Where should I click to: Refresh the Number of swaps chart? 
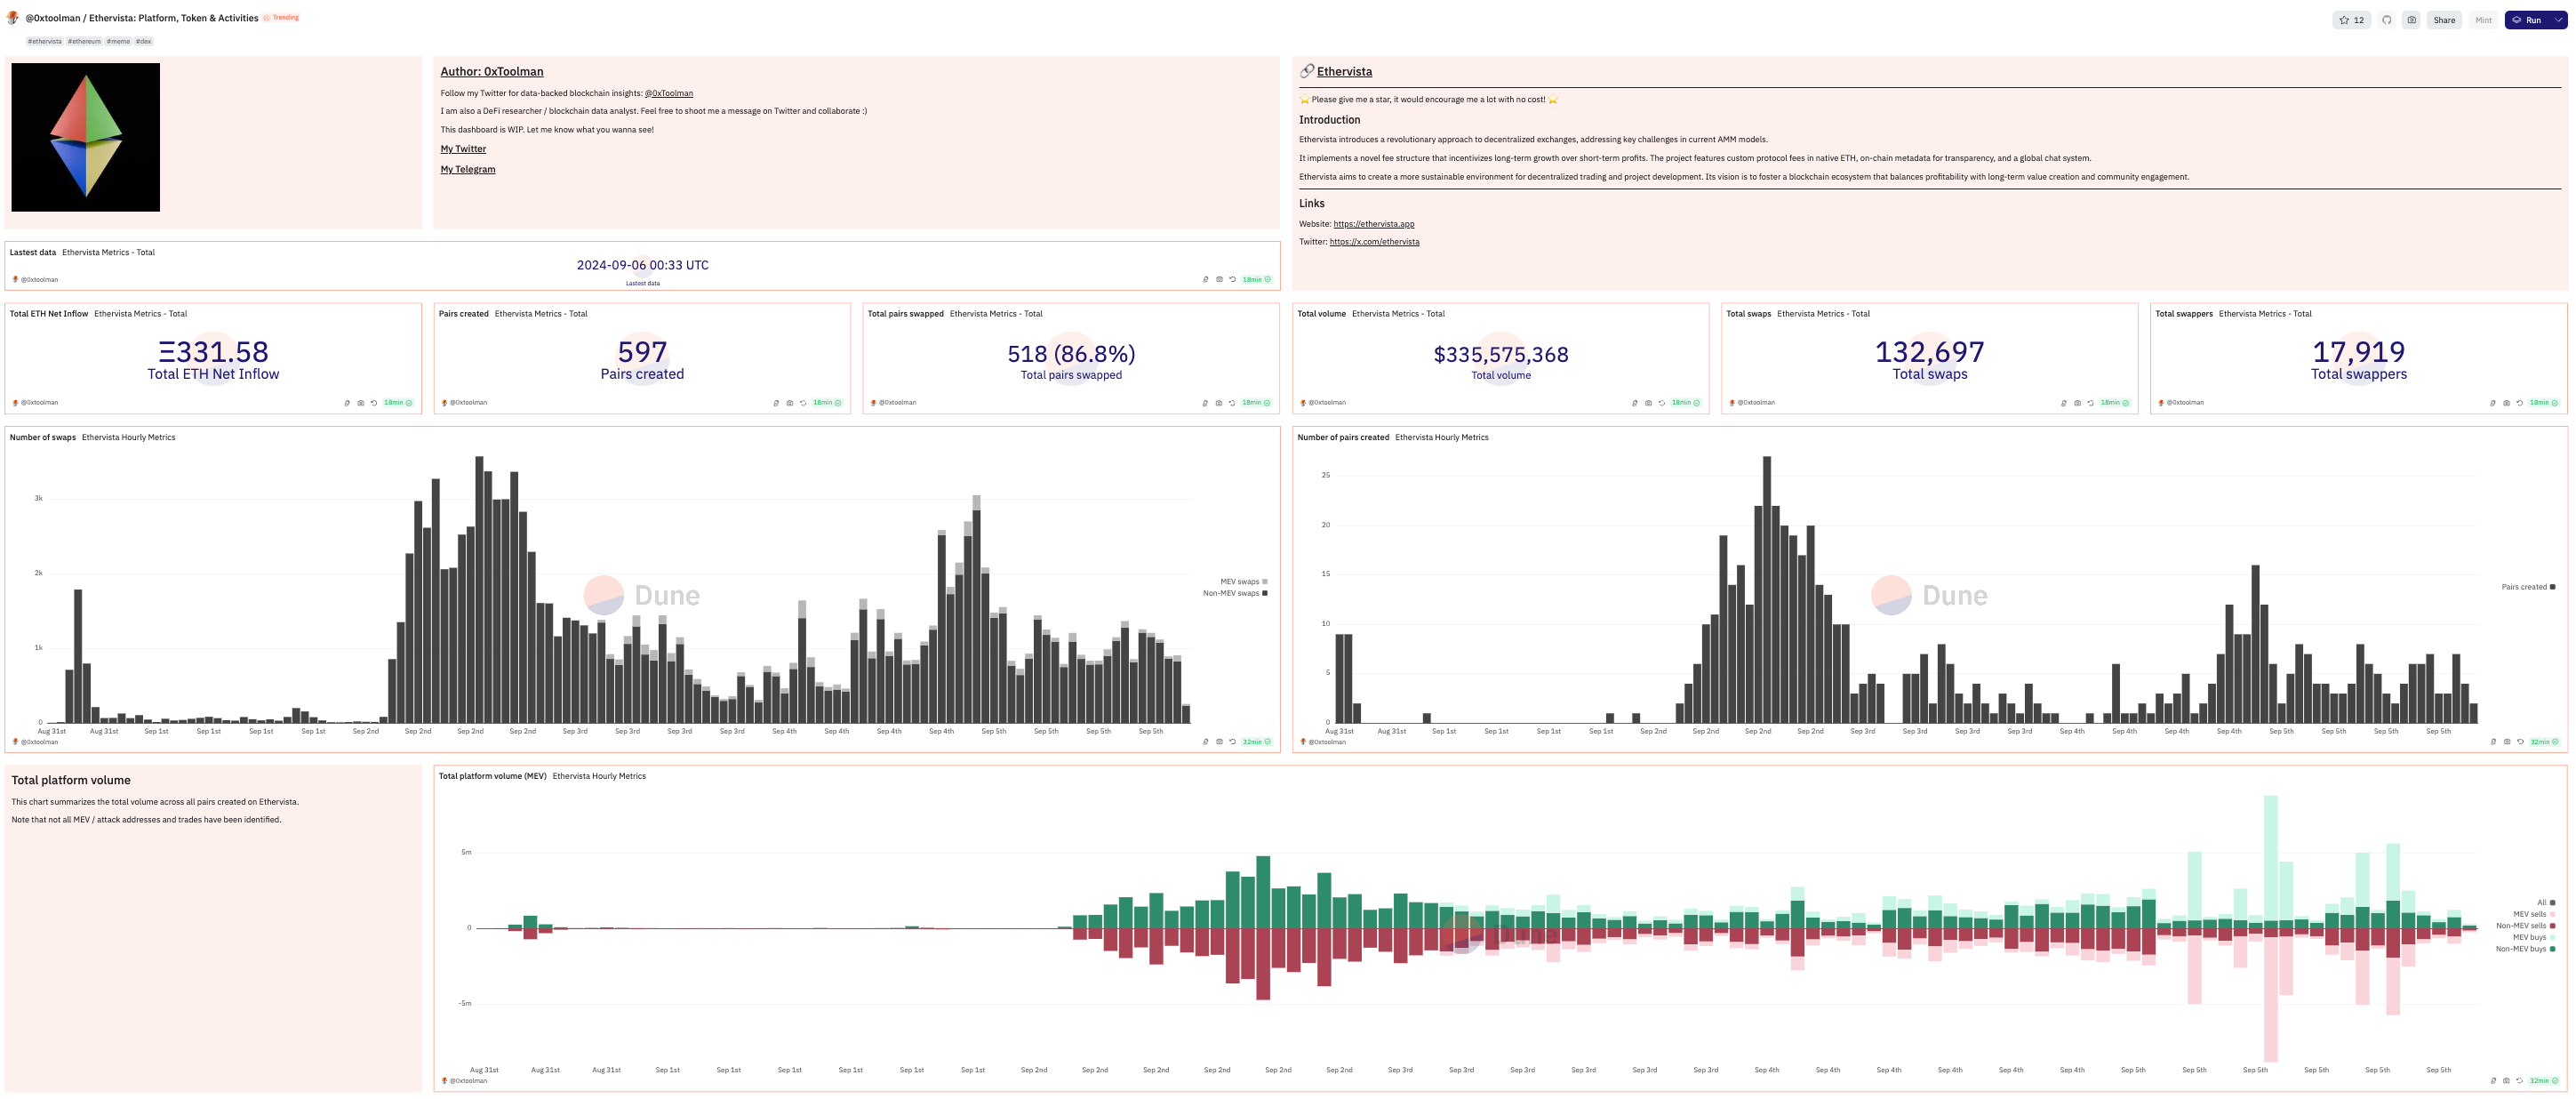tap(1232, 742)
